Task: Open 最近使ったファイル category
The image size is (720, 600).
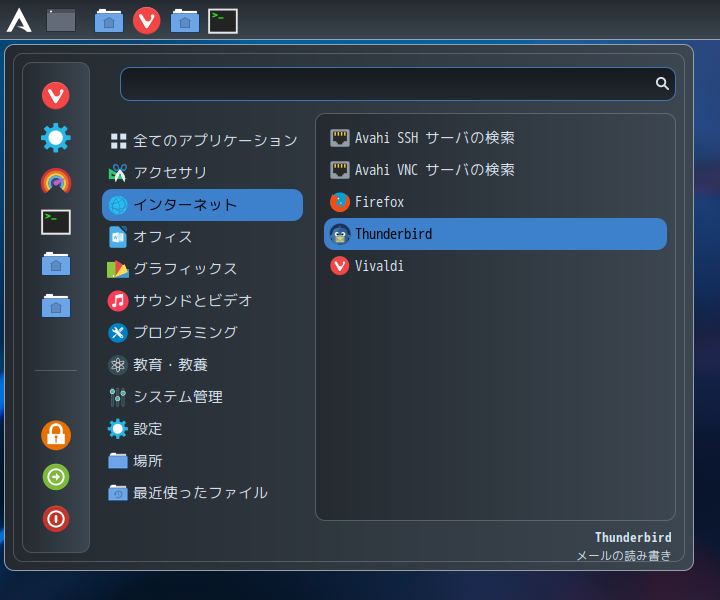Action: 202,493
